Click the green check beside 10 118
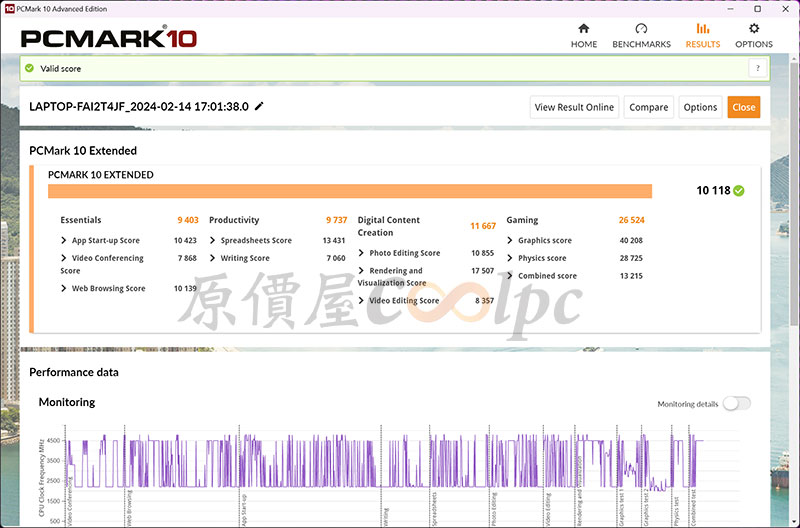This screenshot has width=800, height=528. [x=739, y=191]
